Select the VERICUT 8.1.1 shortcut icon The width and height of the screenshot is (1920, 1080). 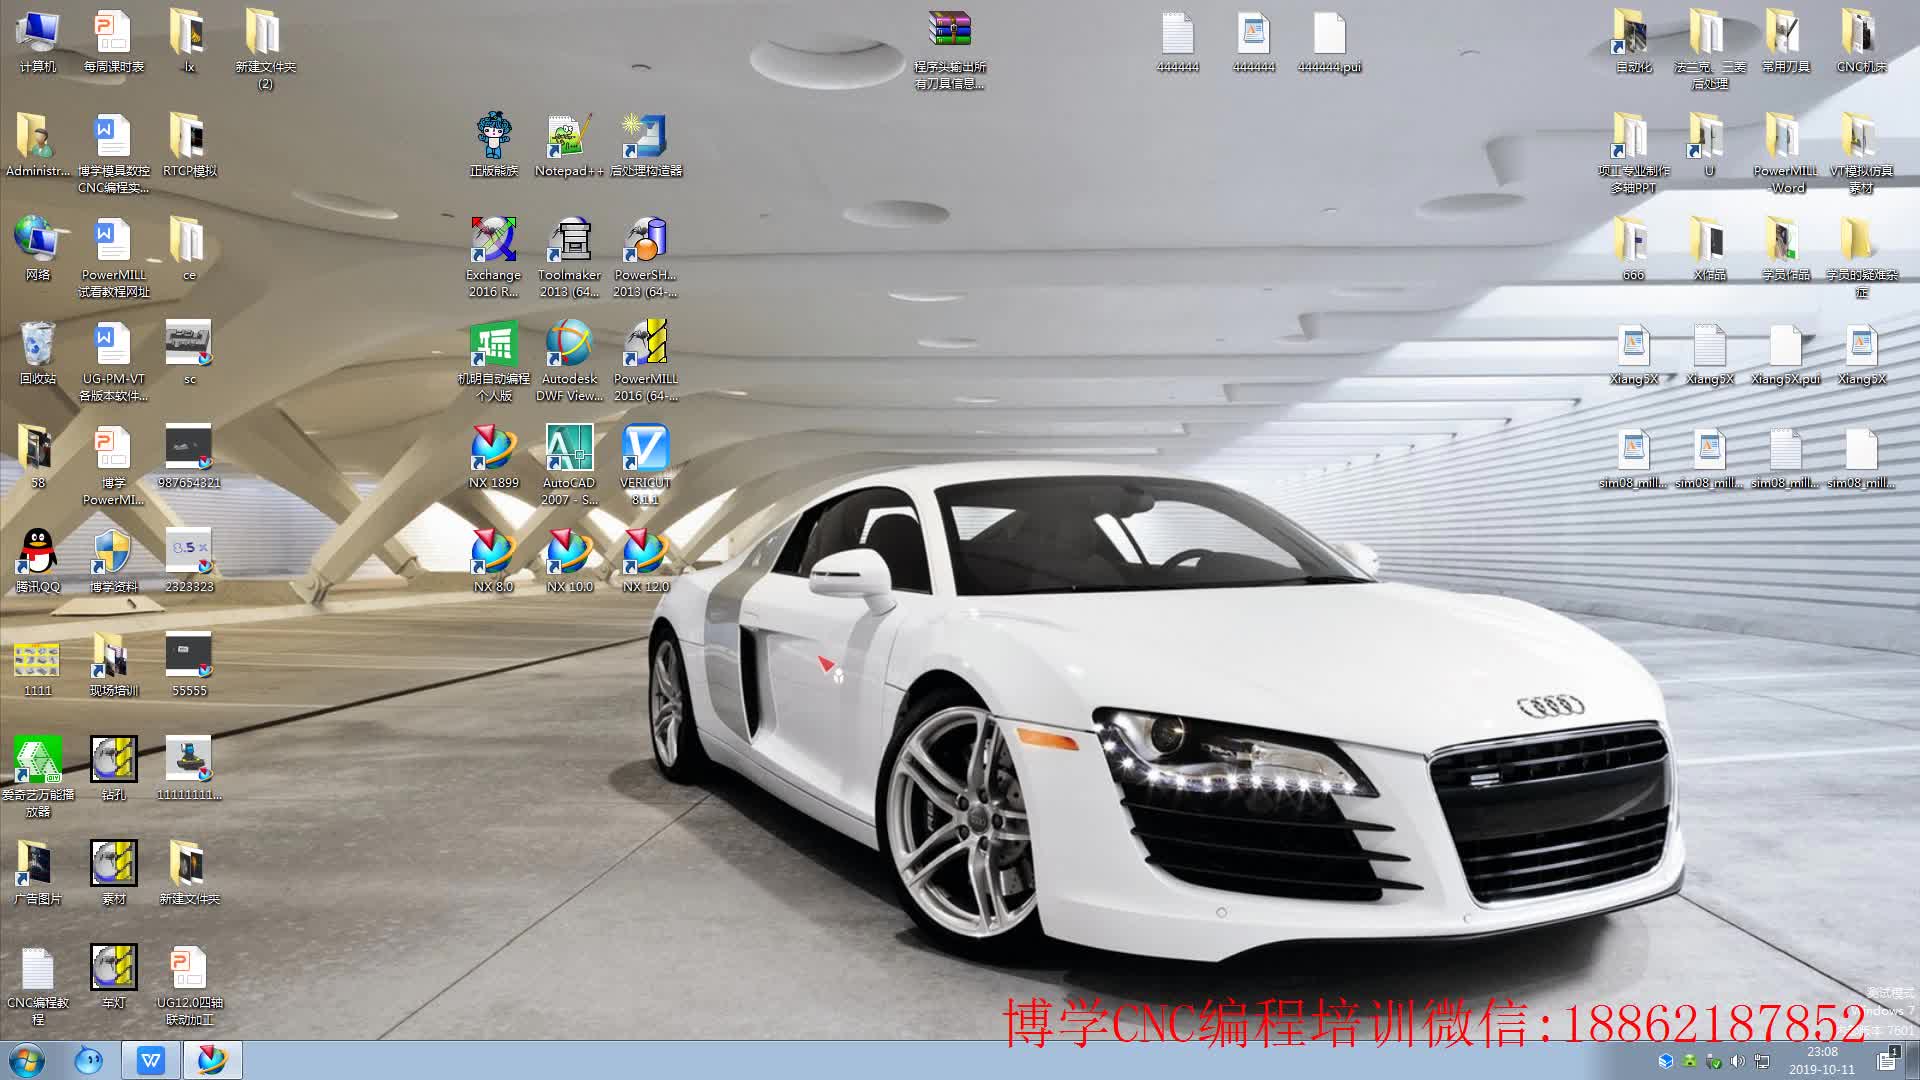click(645, 447)
